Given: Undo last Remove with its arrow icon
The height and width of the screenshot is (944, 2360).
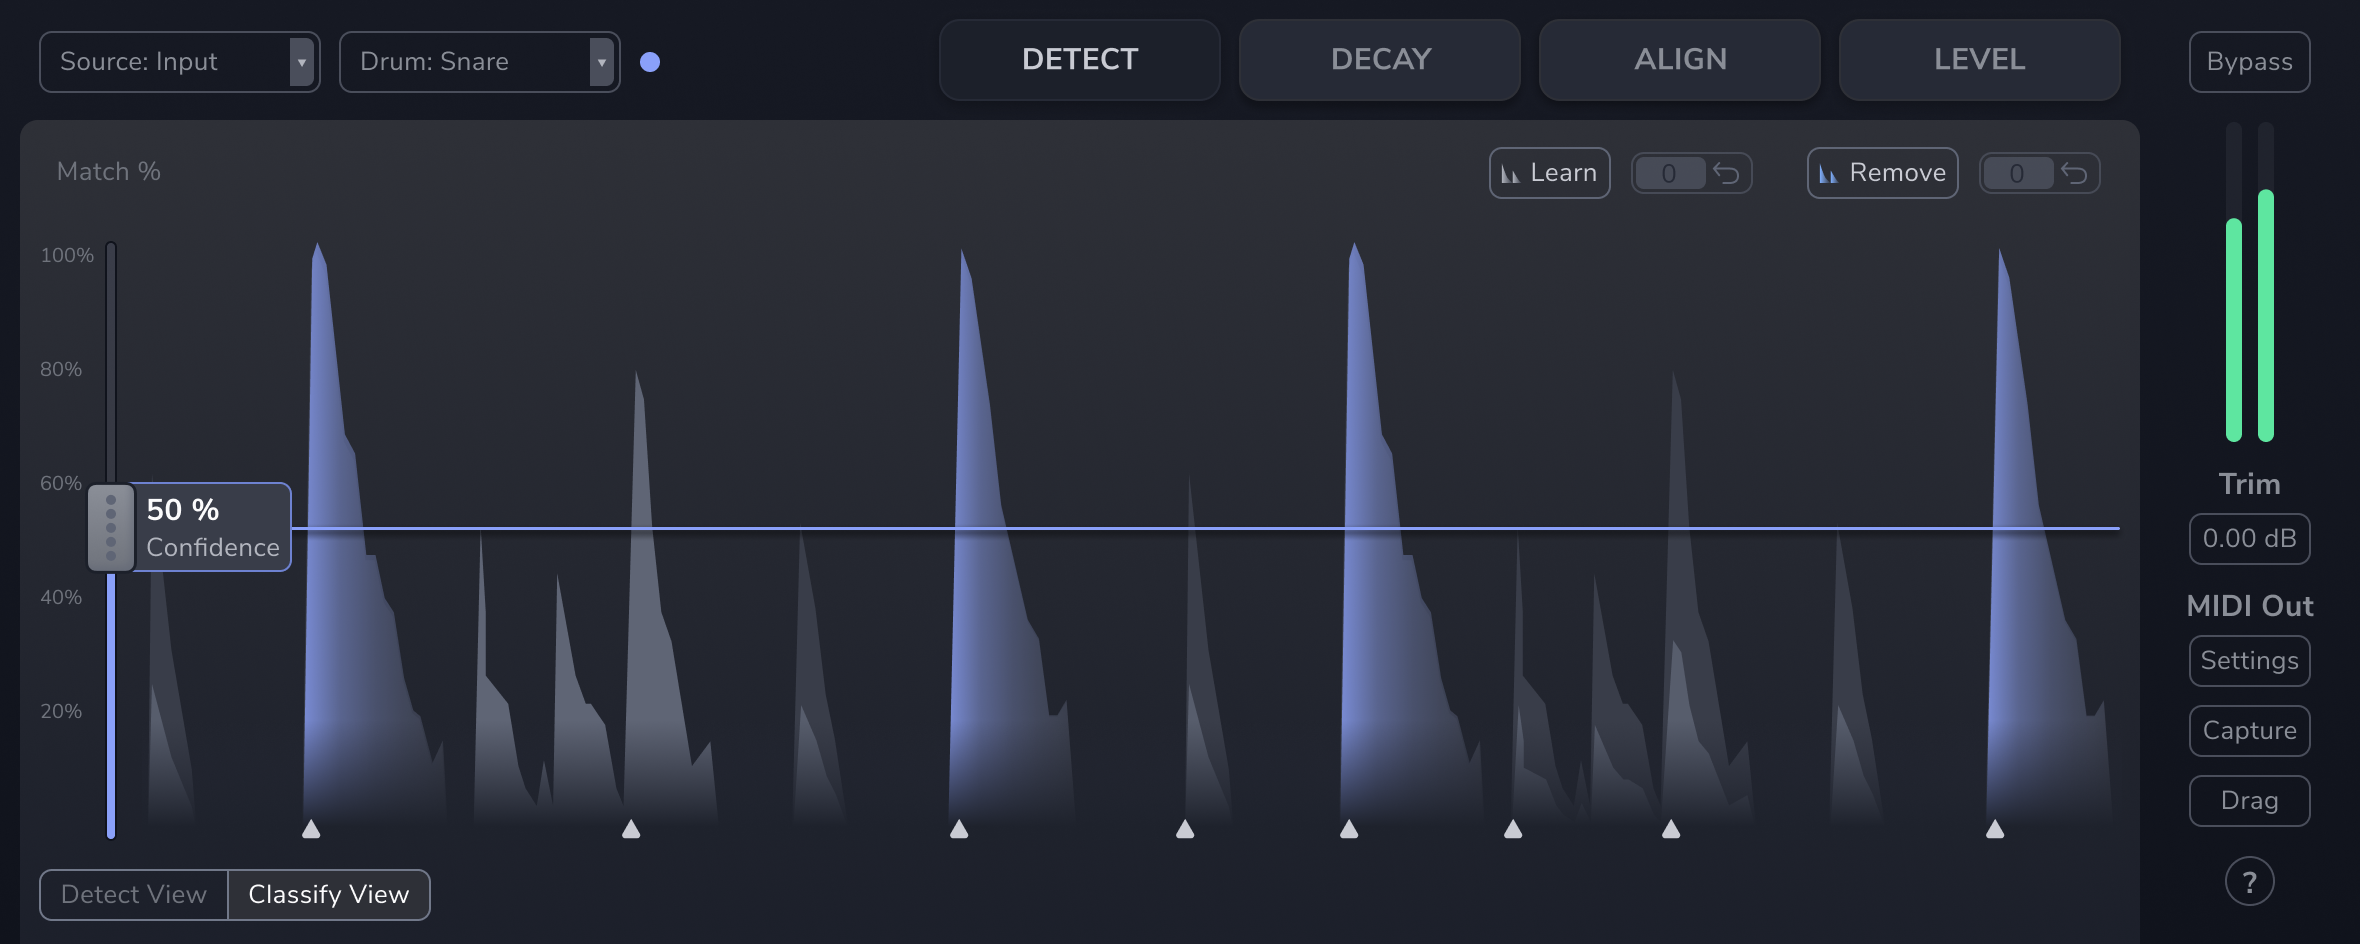Looking at the screenshot, I should (x=2075, y=173).
